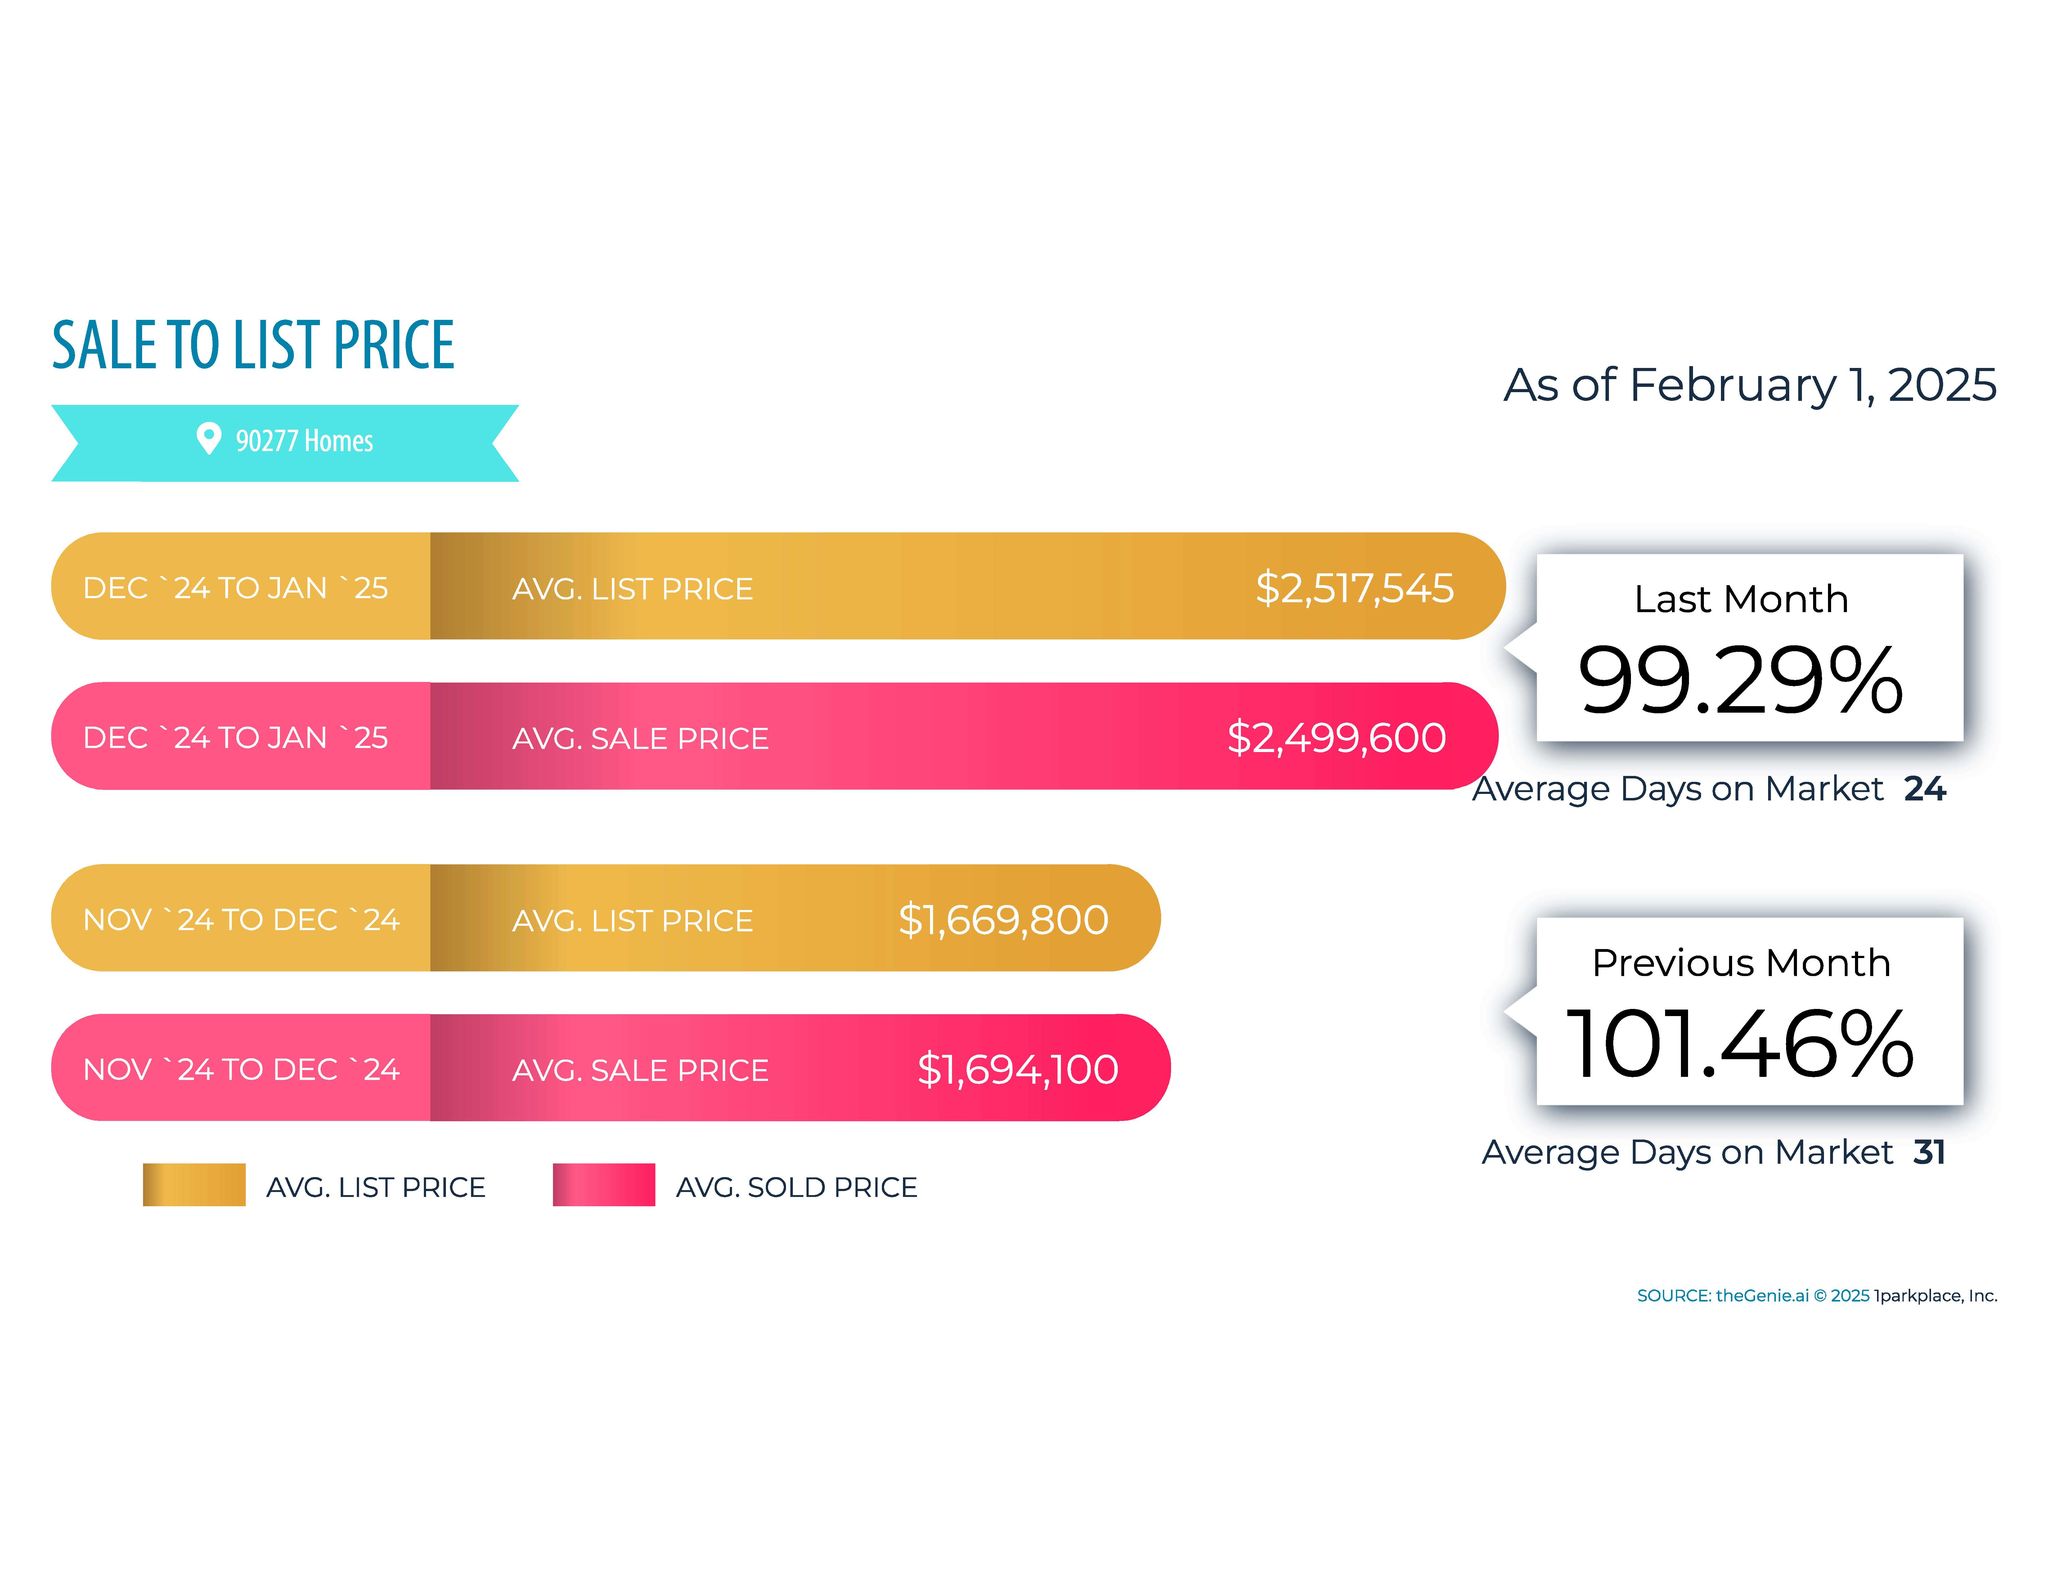Click the "90277 Homes" banner label
Image resolution: width=2048 pixels, height=1577 pixels.
(x=304, y=441)
